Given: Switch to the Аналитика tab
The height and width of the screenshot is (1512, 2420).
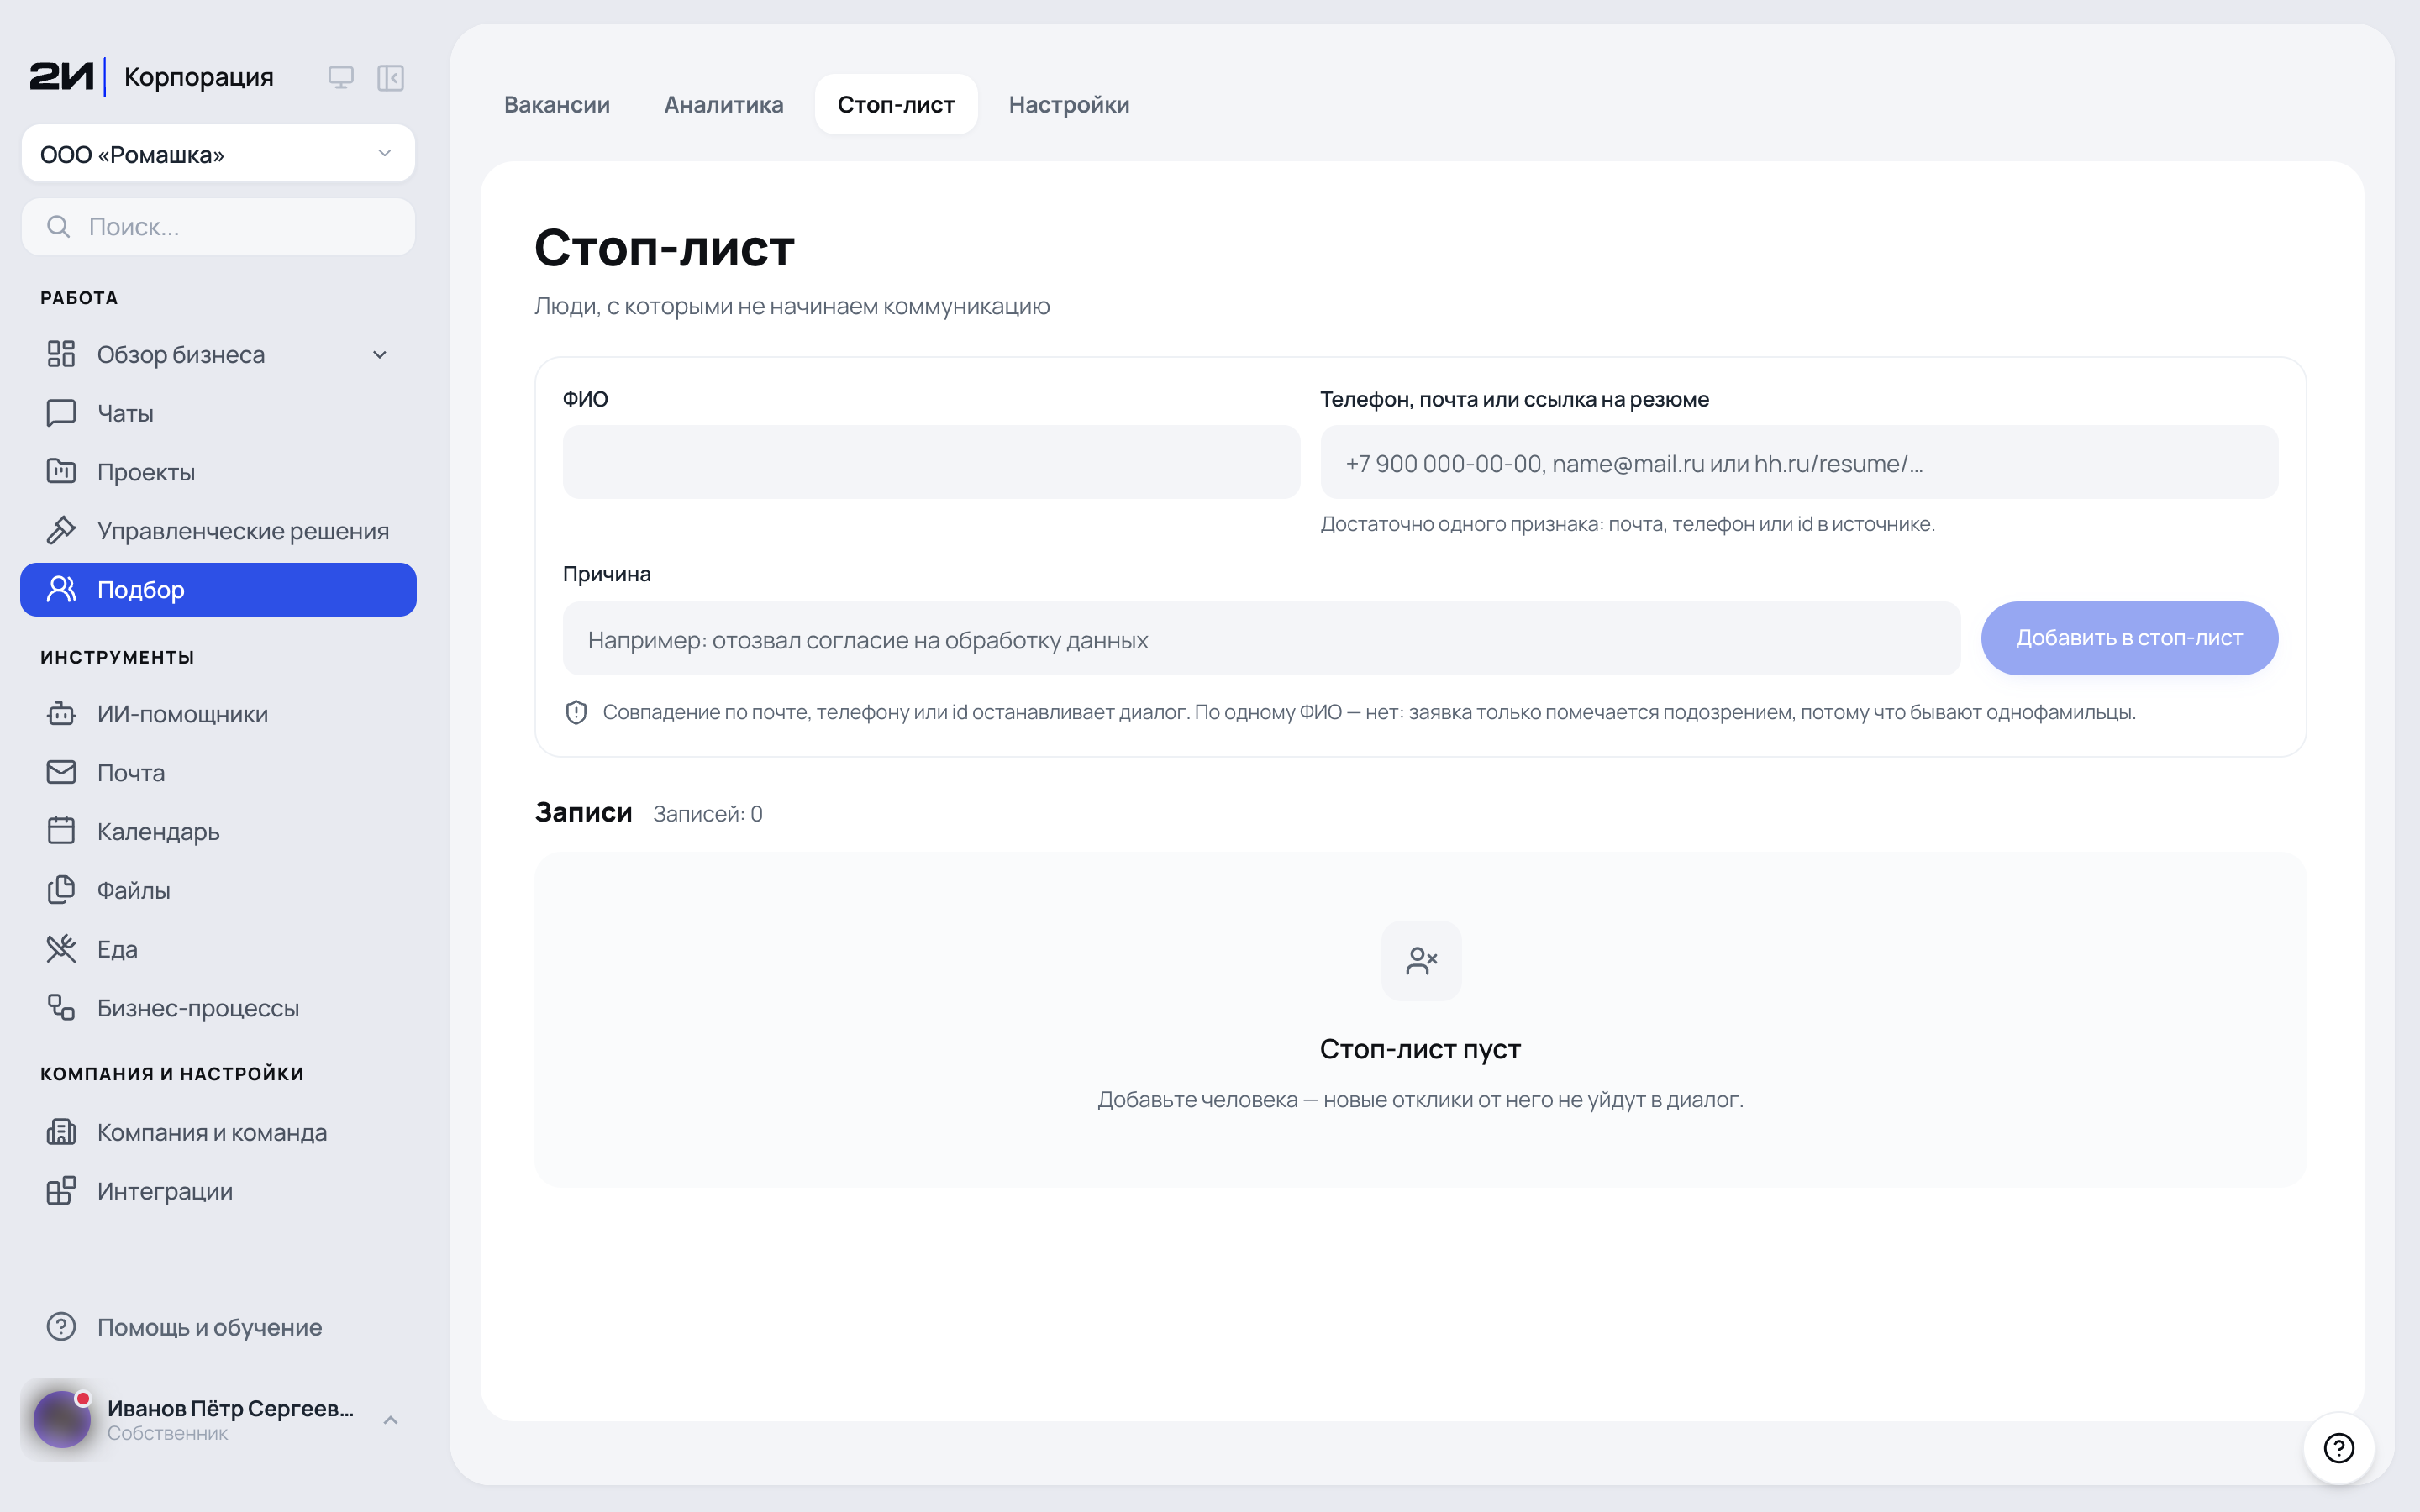Looking at the screenshot, I should 724,104.
